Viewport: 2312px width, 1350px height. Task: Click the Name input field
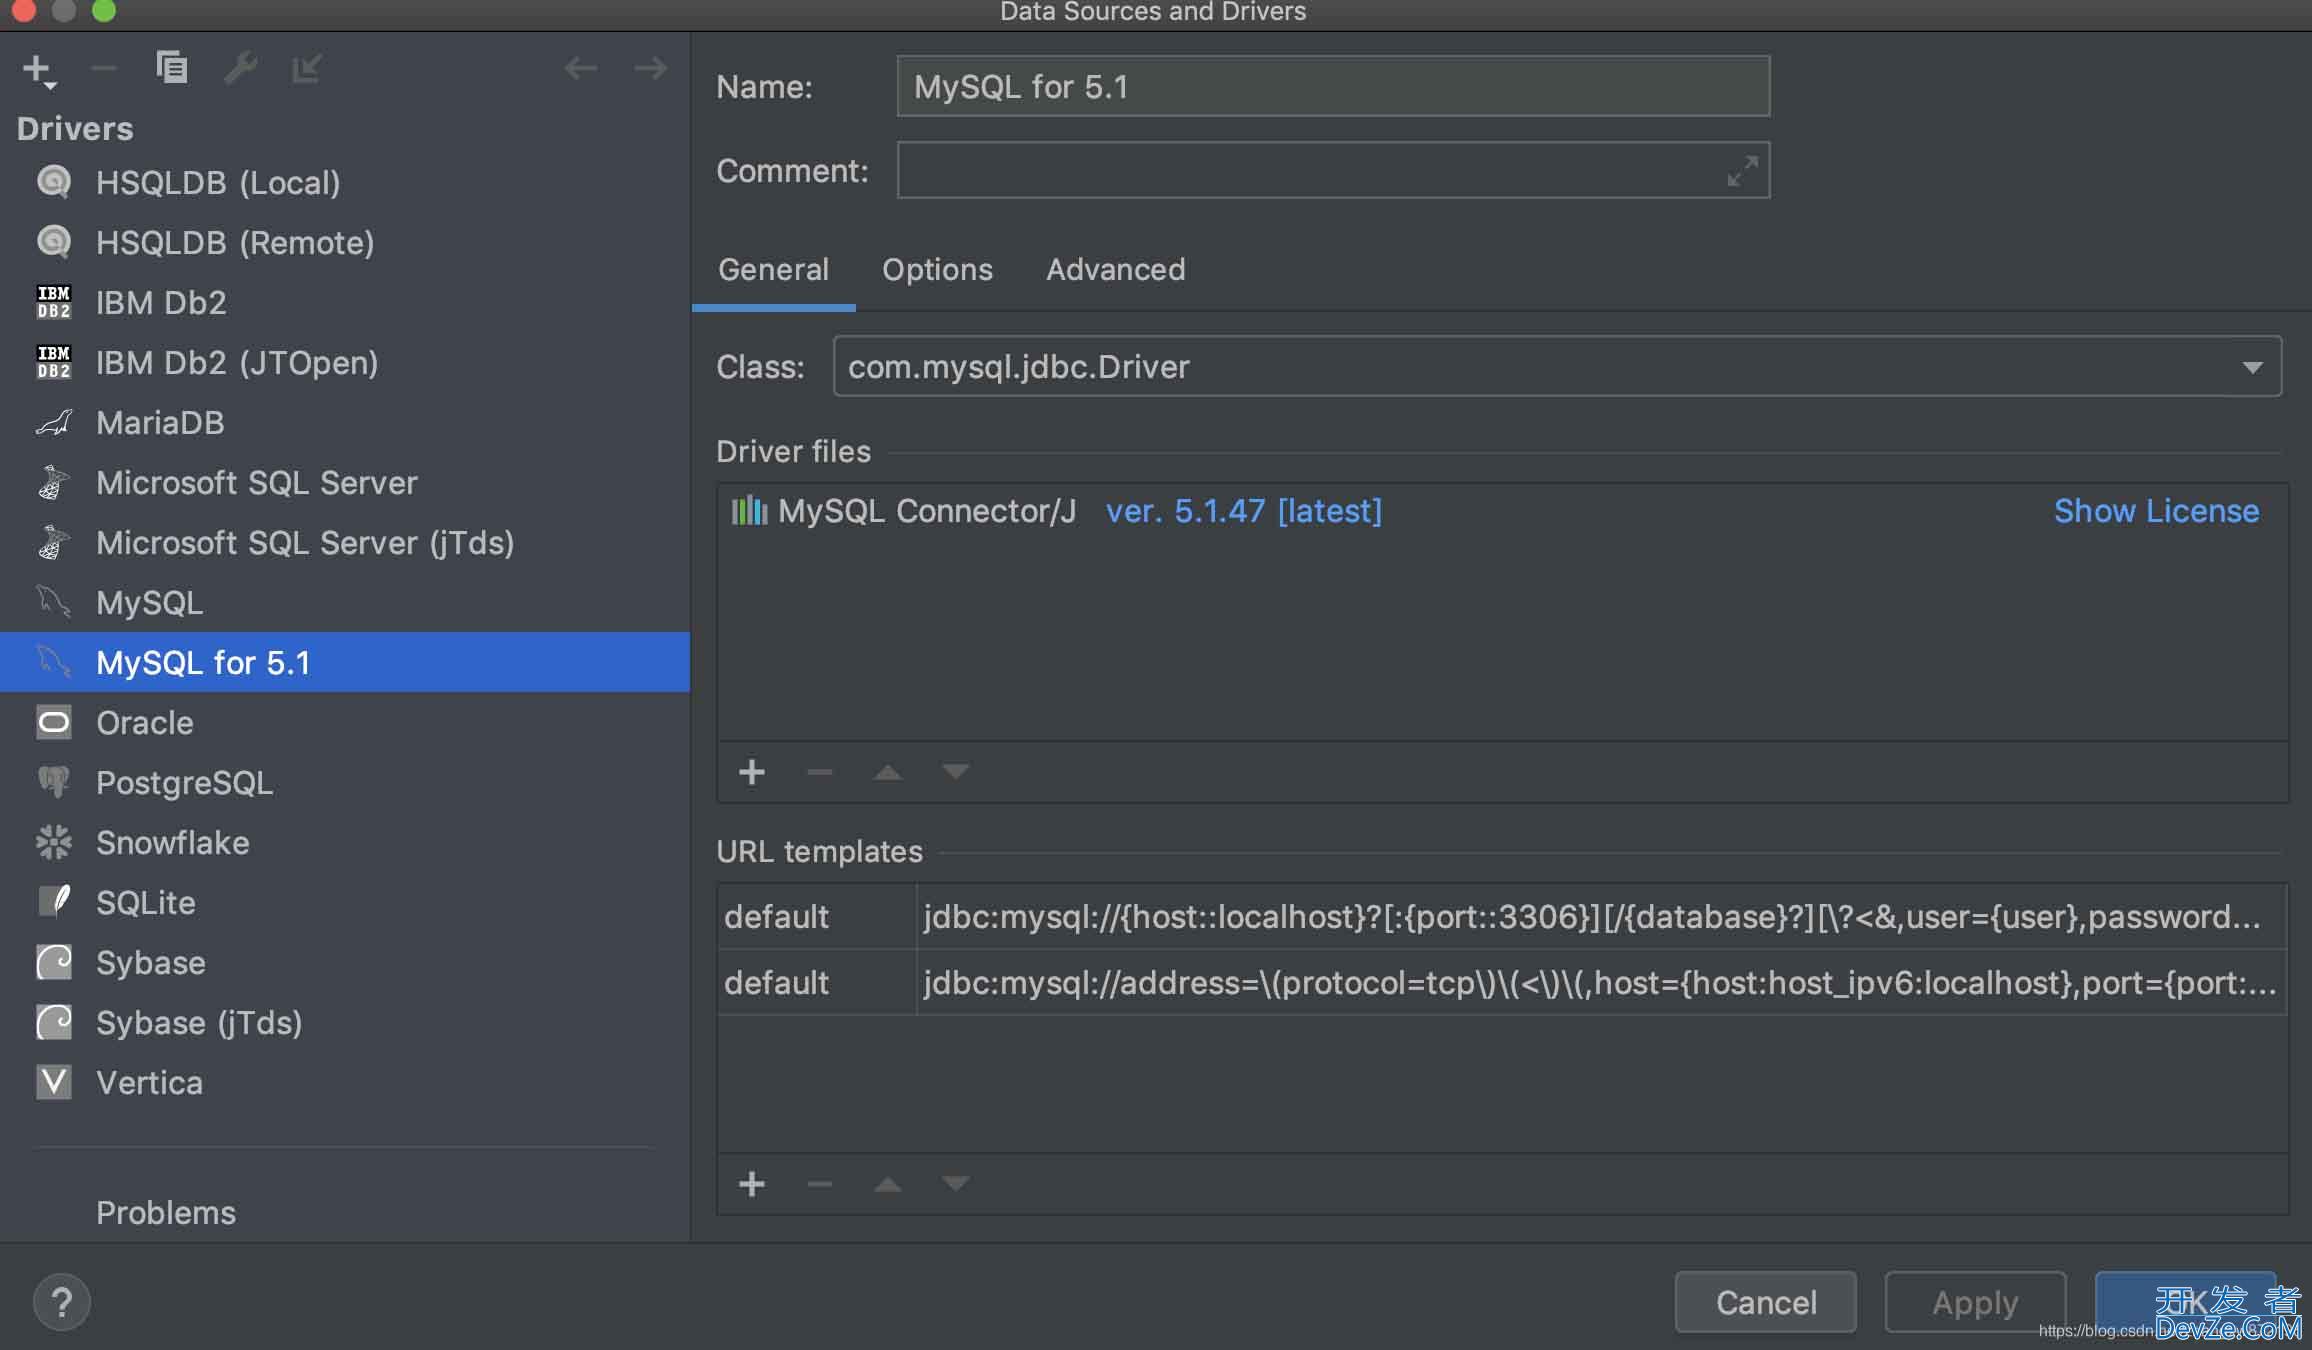coord(1333,86)
